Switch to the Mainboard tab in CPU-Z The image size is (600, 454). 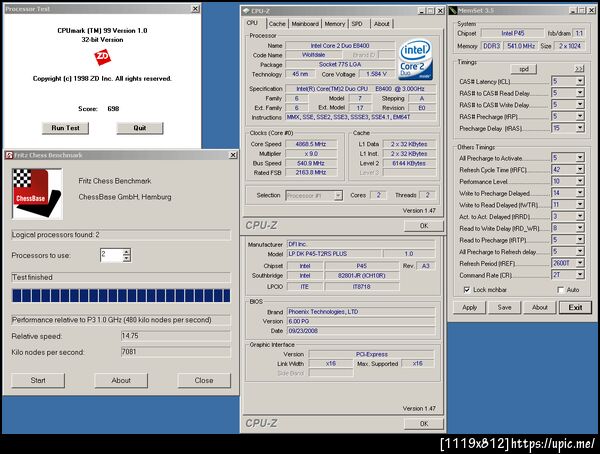305,24
